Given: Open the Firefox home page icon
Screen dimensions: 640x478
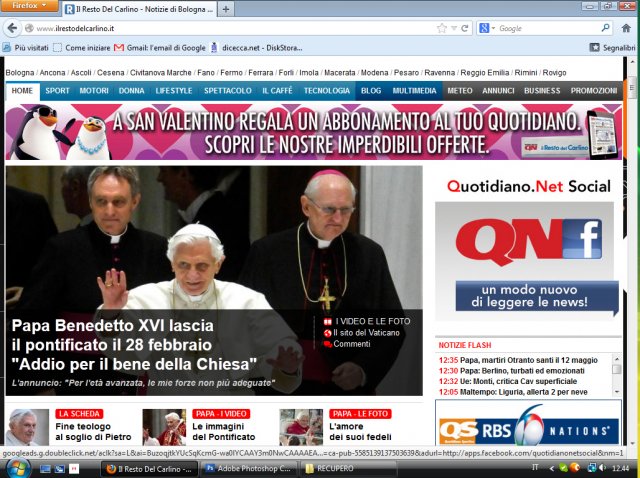Looking at the screenshot, I should click(626, 28).
